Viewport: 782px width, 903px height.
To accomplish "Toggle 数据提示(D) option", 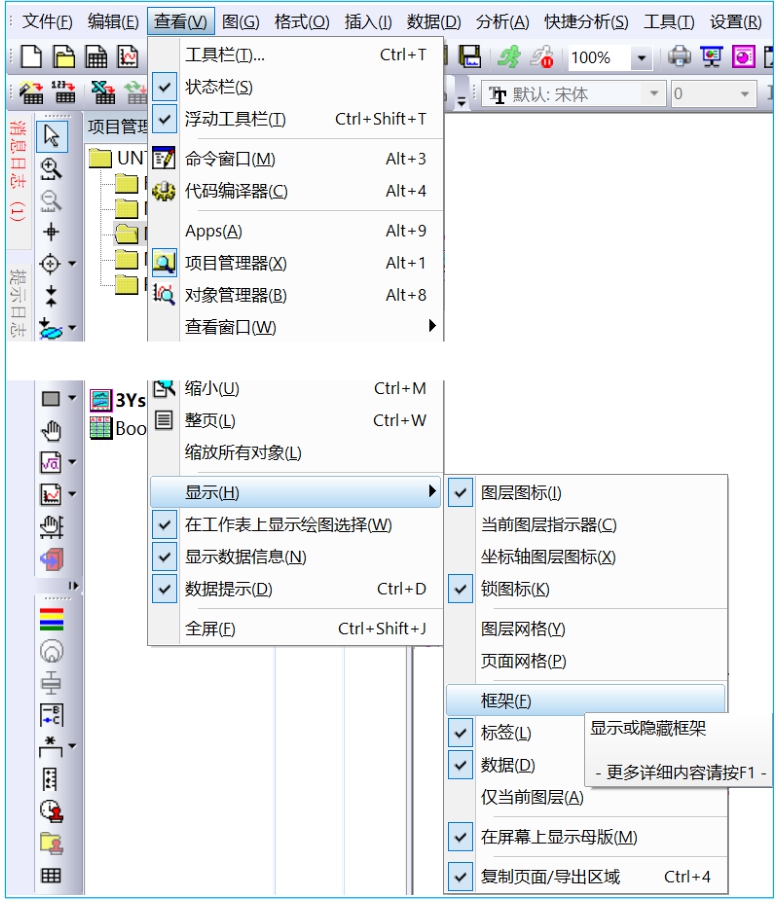I will [164, 589].
